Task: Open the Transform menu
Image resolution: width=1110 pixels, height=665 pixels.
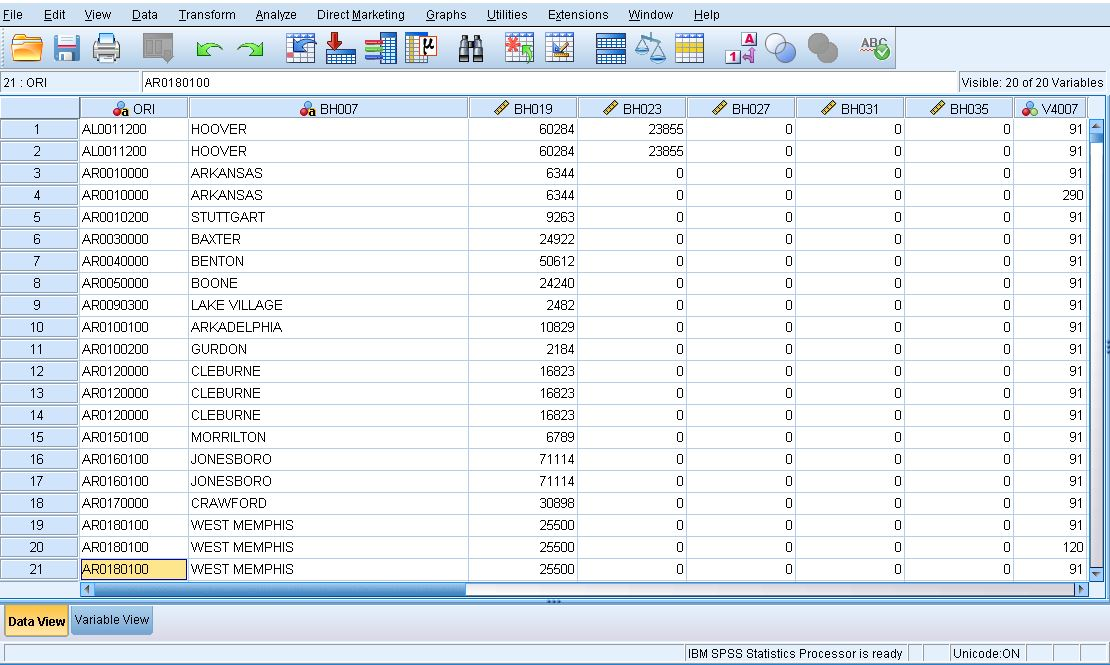Action: click(207, 15)
